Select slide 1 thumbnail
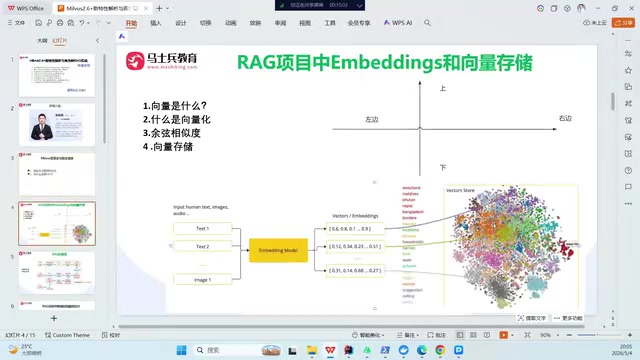Image resolution: width=640 pixels, height=360 pixels. point(57,75)
